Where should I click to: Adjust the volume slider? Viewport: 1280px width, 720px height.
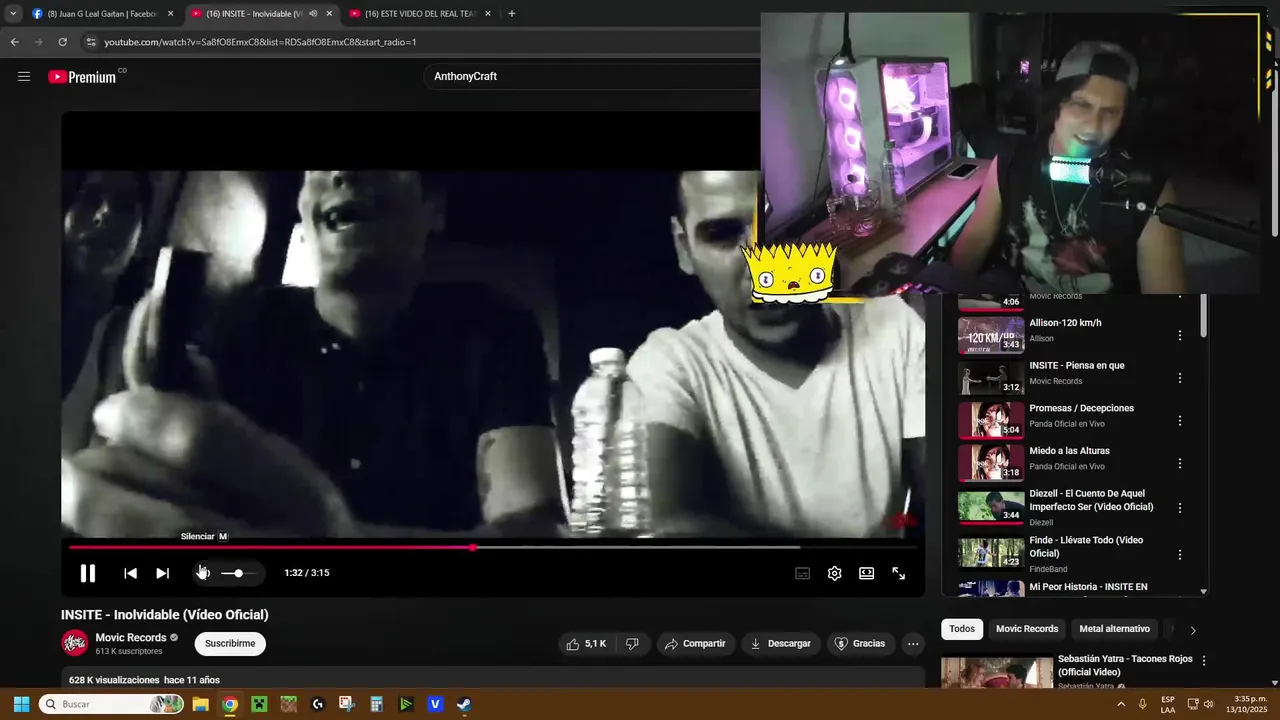237,573
